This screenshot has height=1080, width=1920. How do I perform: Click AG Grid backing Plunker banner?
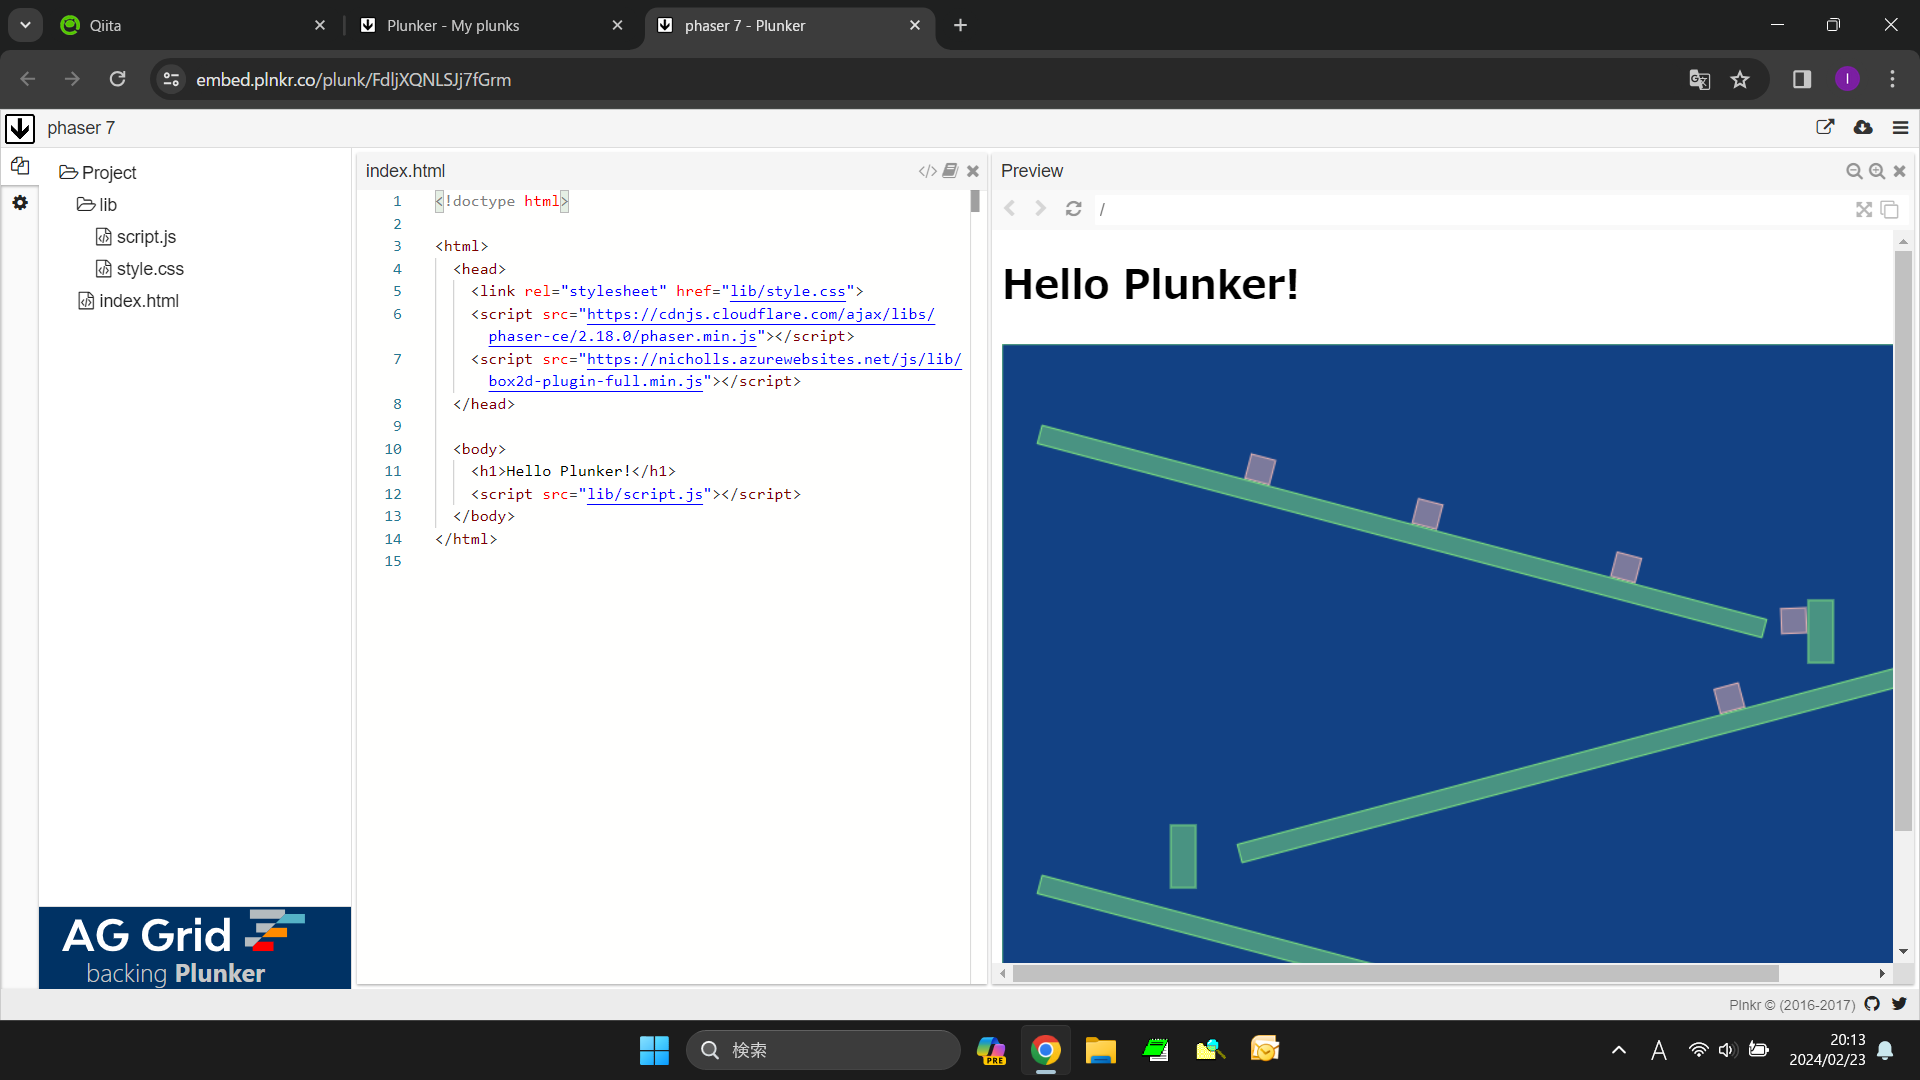(195, 947)
